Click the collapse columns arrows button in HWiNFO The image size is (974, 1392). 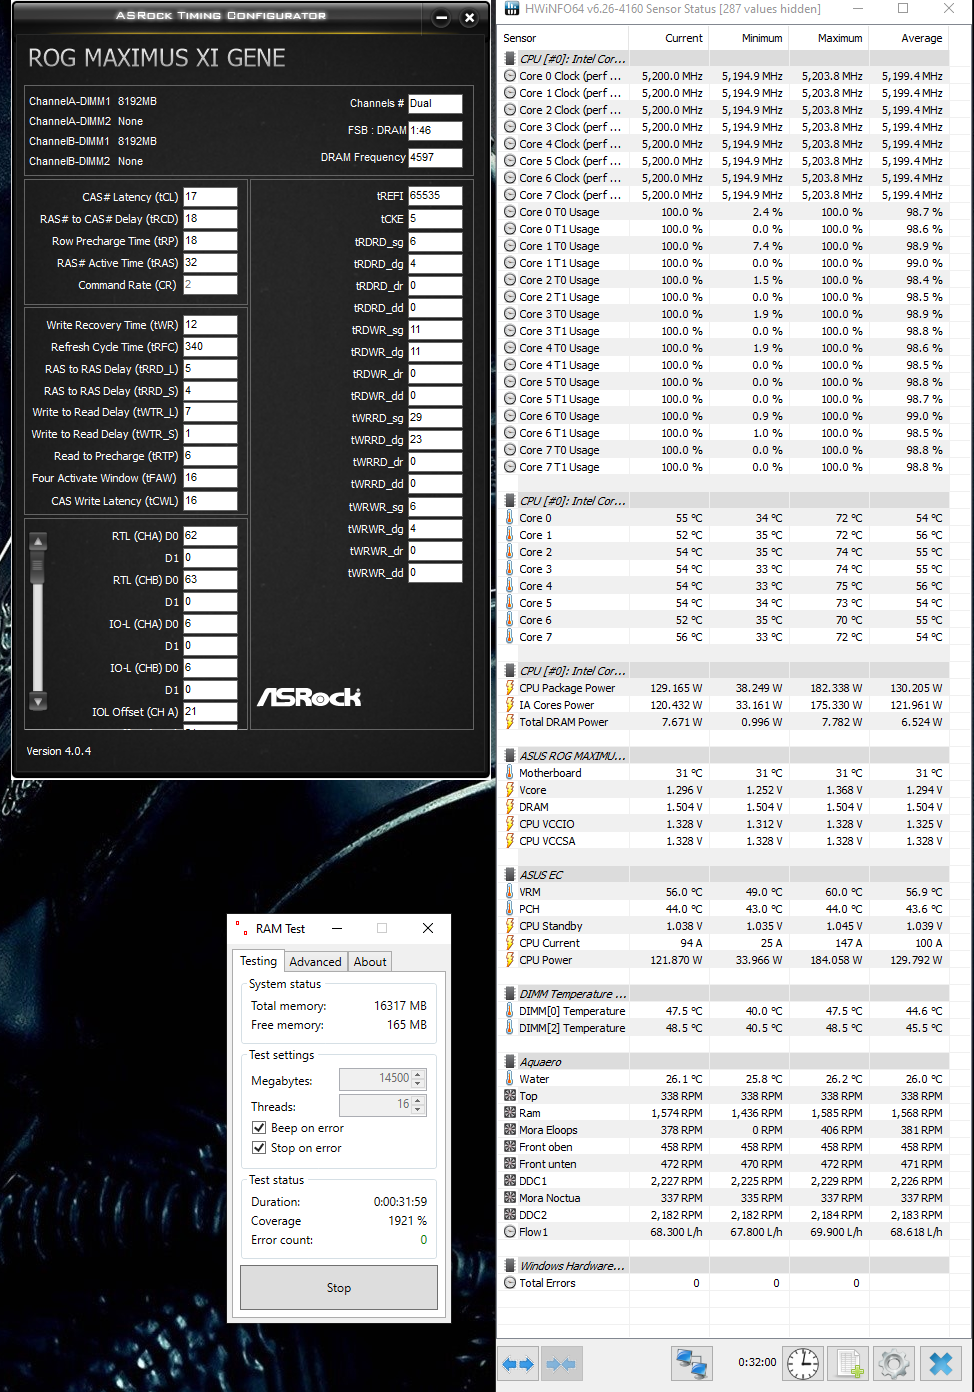pyautogui.click(x=561, y=1364)
